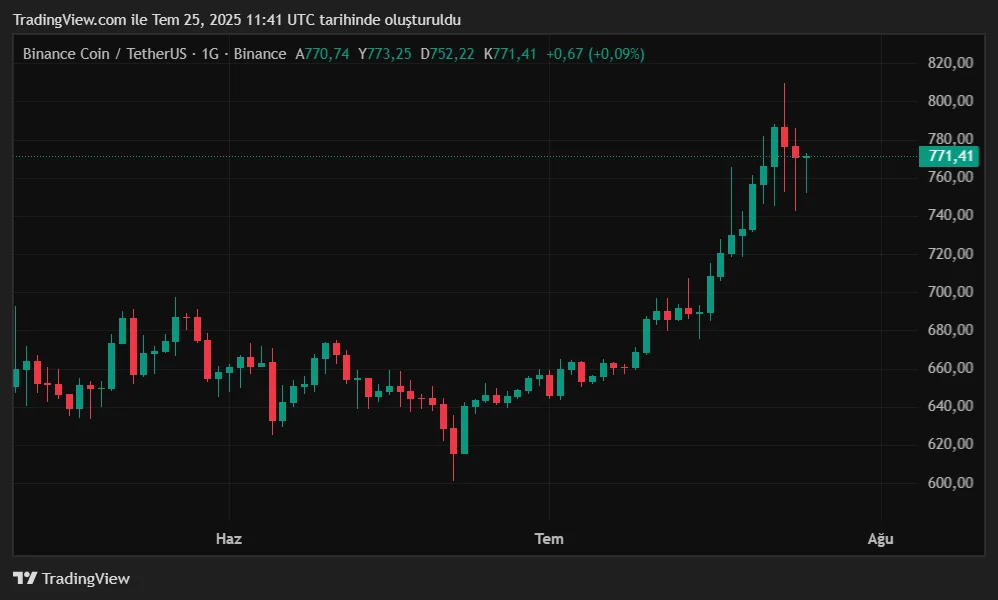Click the '720,00' price axis label
Screen dimensions: 998x600
click(950, 253)
